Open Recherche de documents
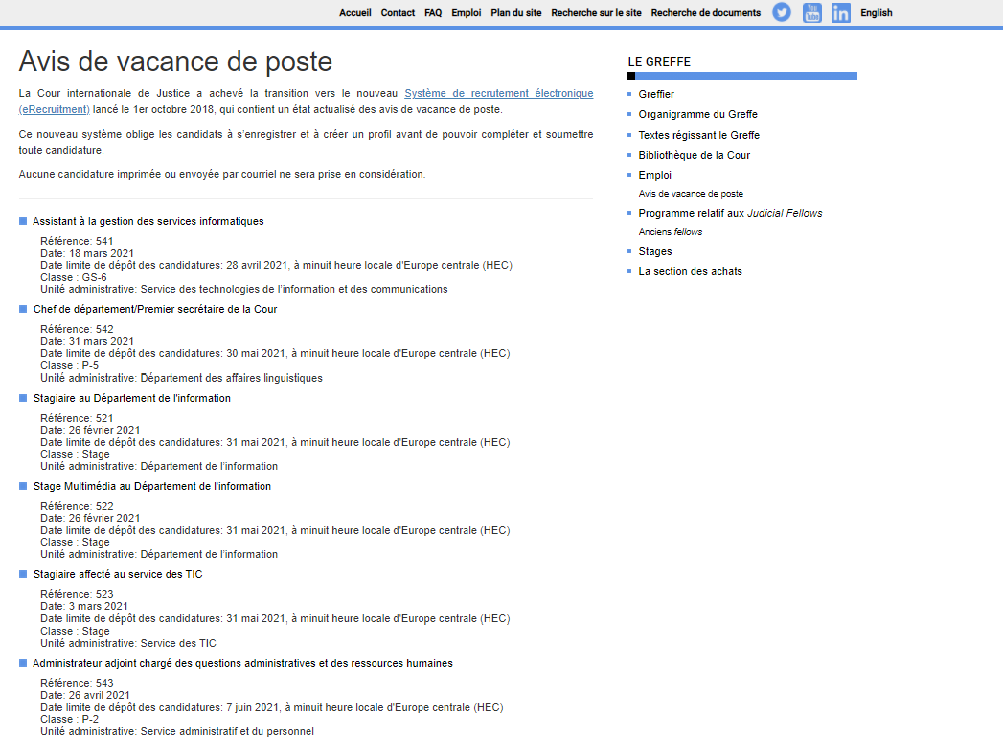This screenshot has height=747, width=1003. (706, 12)
